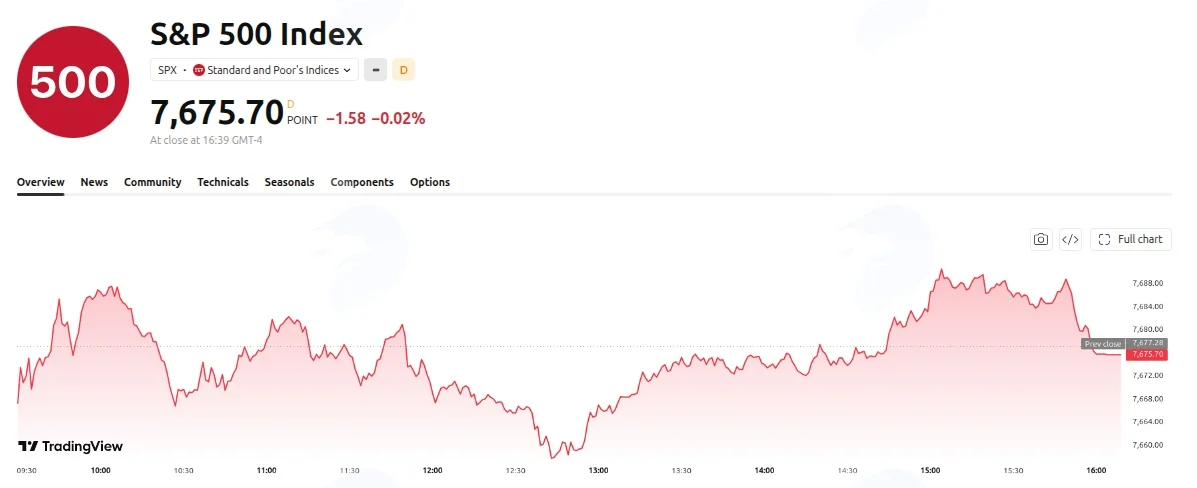This screenshot has height=488, width=1197.
Task: Click the TradingView logo on chart
Action: point(70,447)
